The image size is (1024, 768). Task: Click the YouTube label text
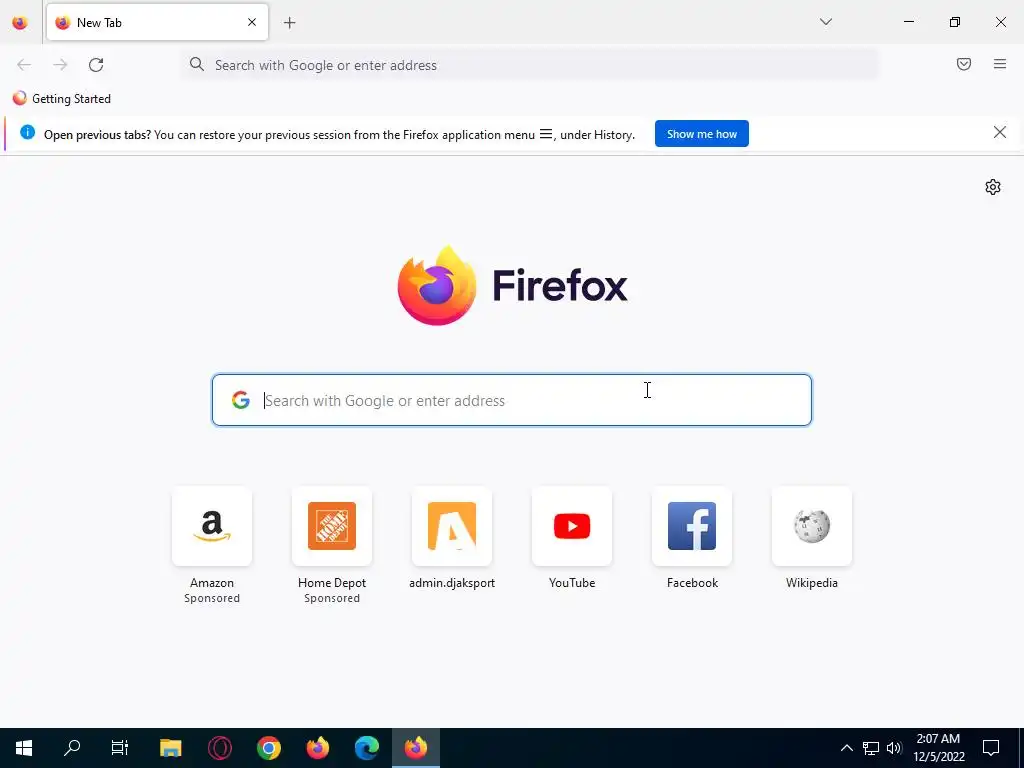point(572,583)
